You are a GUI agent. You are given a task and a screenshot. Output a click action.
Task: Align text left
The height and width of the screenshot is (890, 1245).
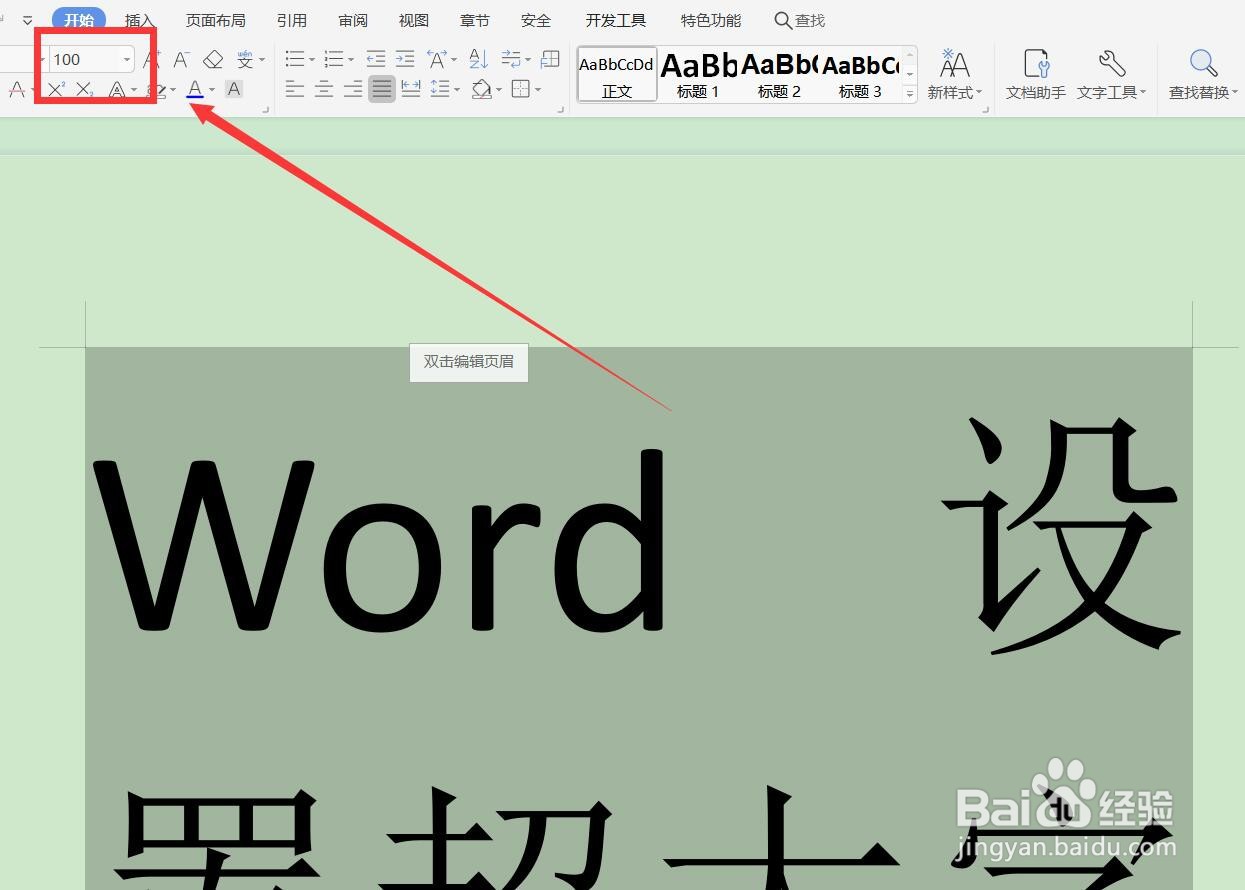point(294,90)
